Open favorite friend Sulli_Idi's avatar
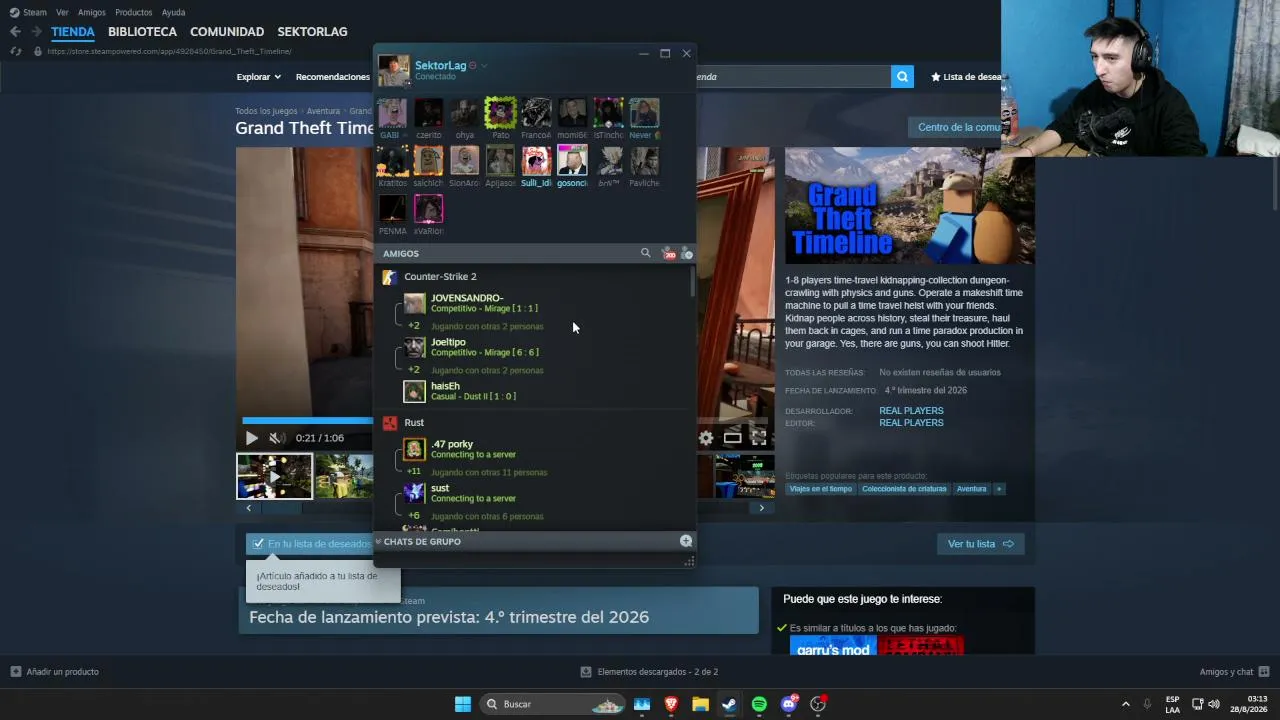Screen dimensions: 1280x720 pos(536,161)
